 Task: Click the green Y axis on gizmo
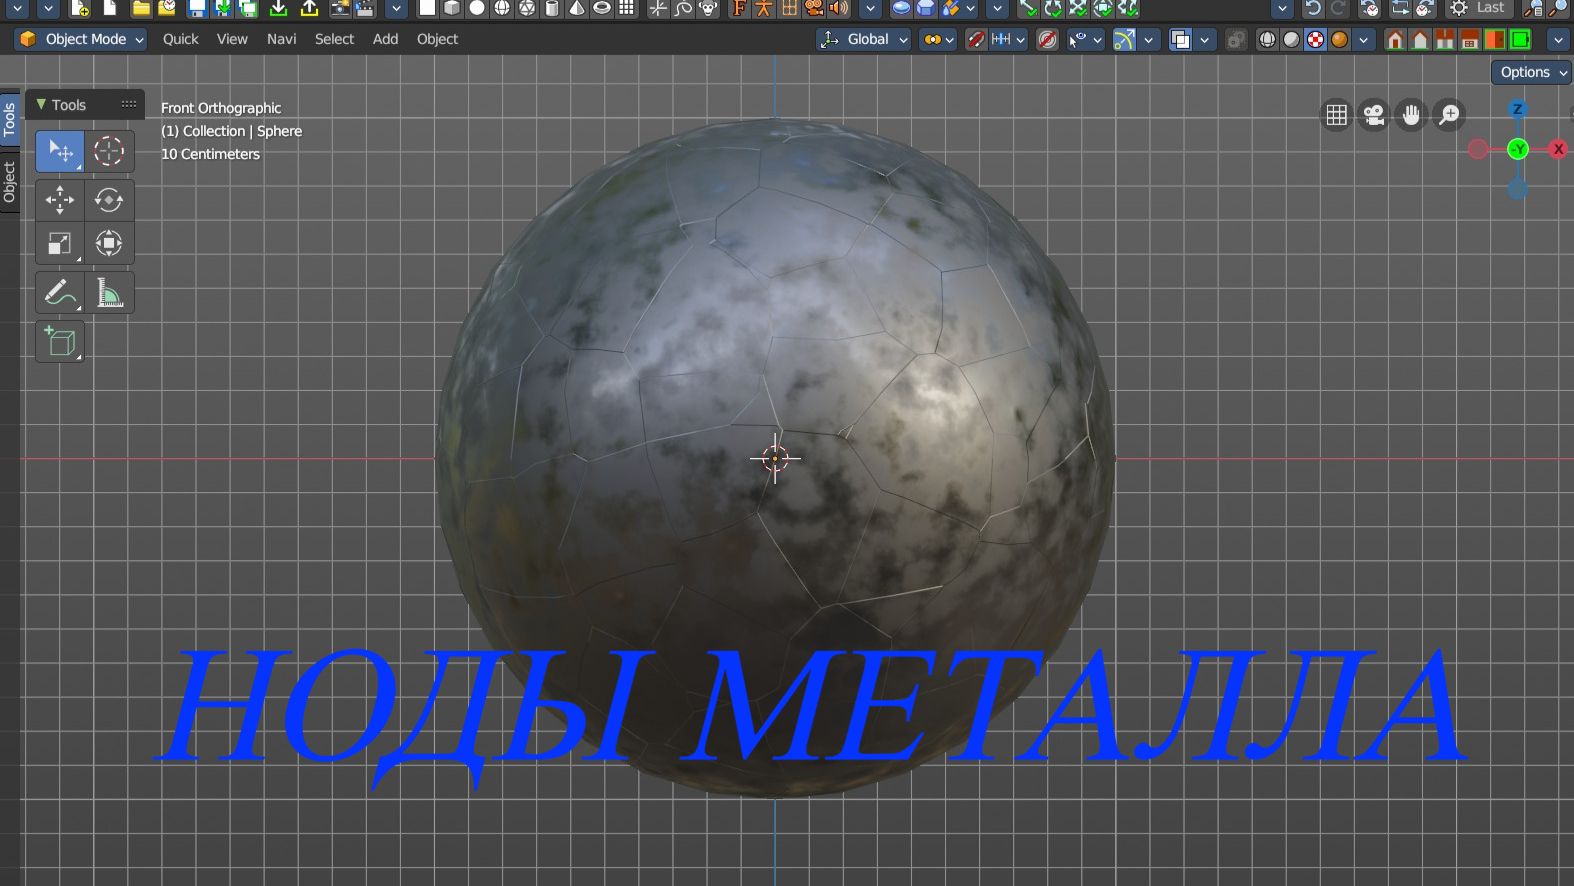[1518, 149]
